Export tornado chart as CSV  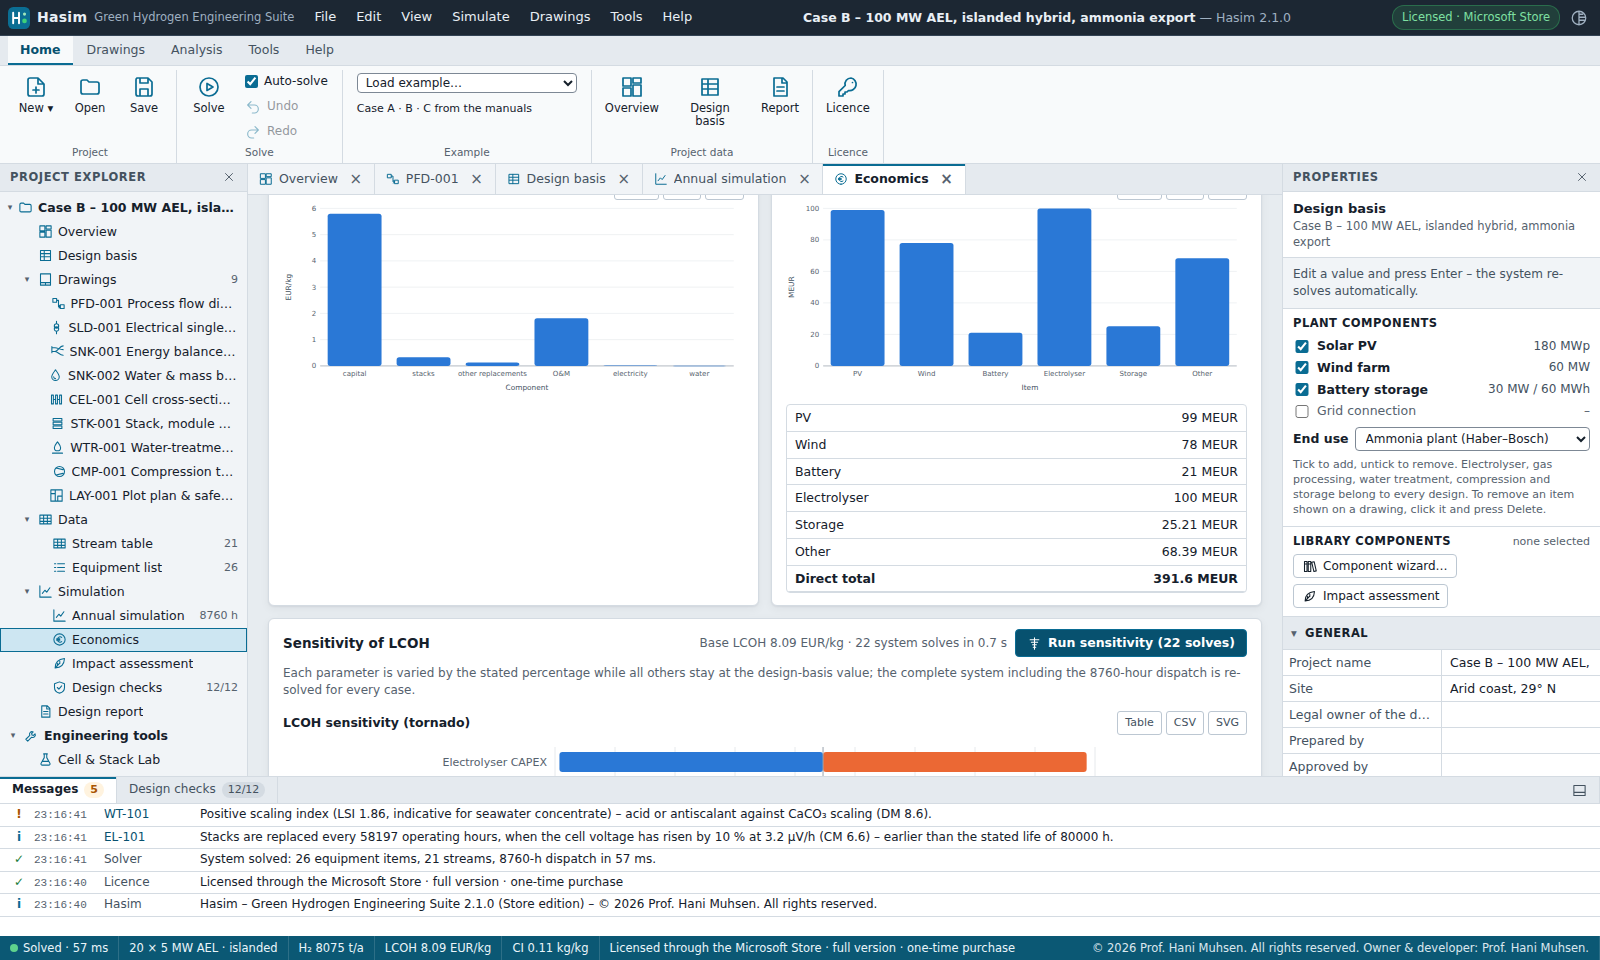1185,723
